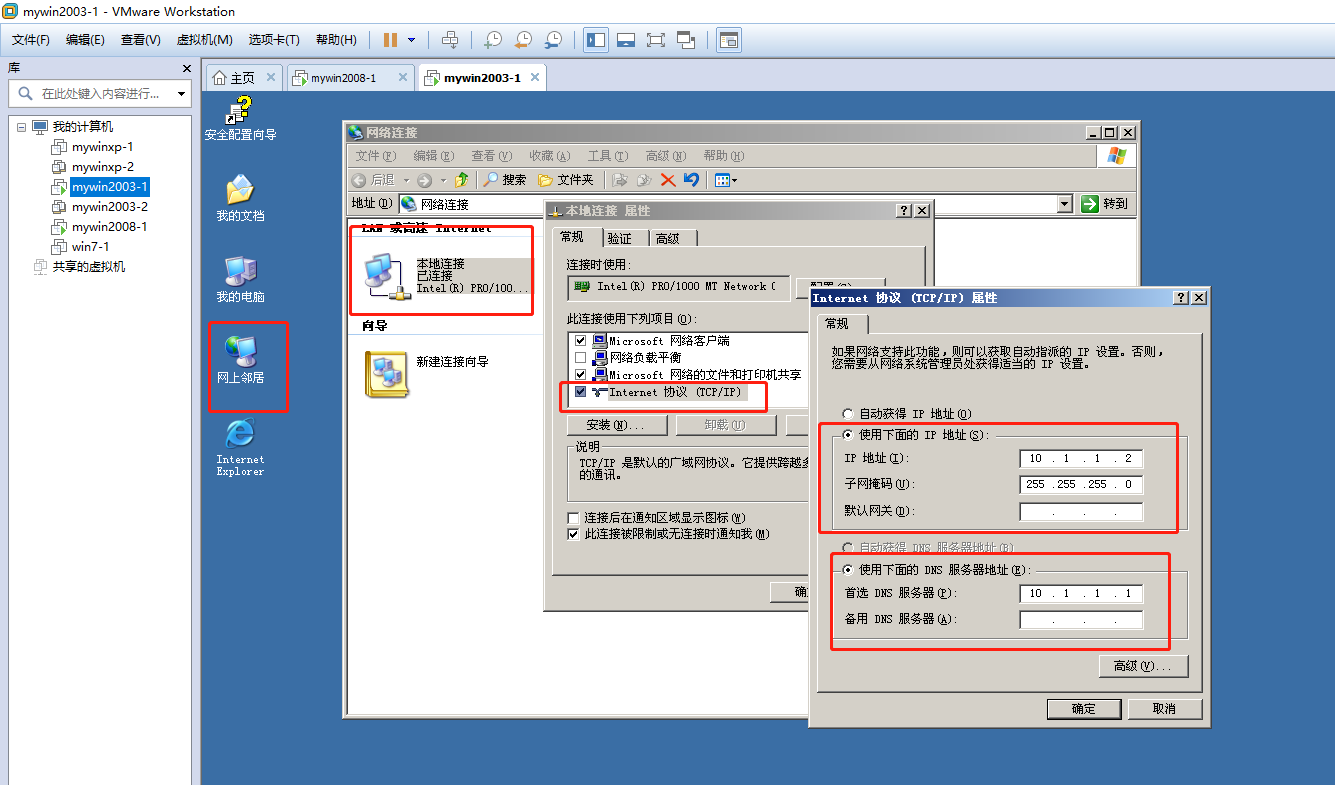Switch to Unity mode icon
The width and height of the screenshot is (1335, 785).
point(686,40)
